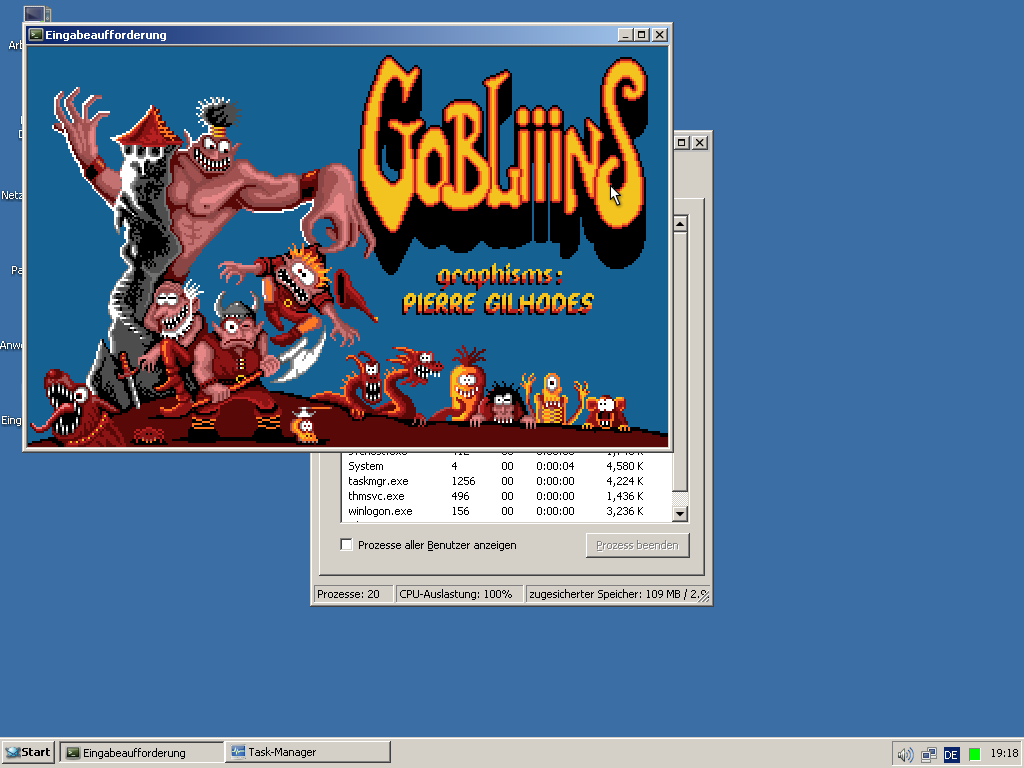
Task: Click memory value 3,236 K for winlogon.exe
Action: point(624,511)
